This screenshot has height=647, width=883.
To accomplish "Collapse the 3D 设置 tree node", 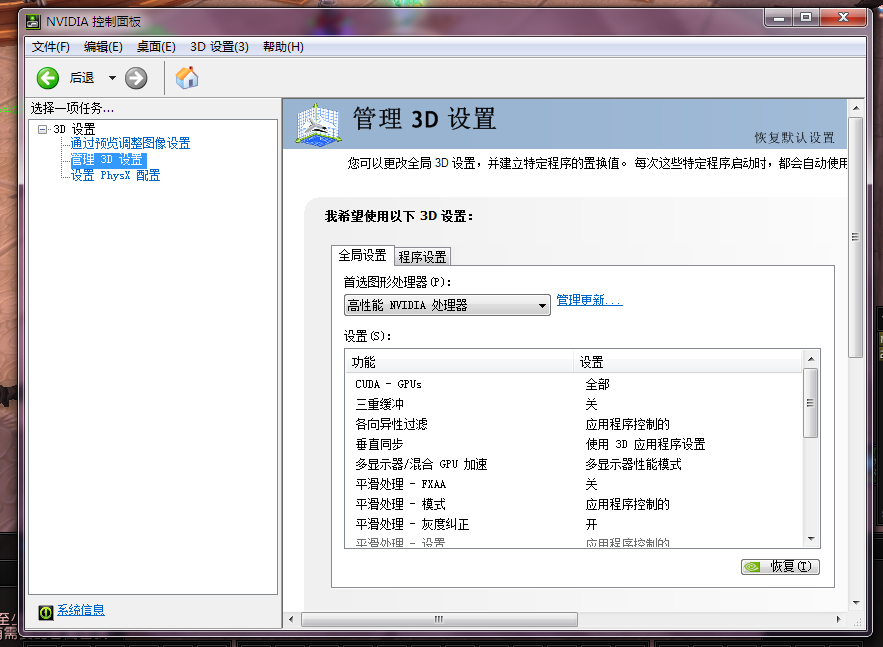I will pyautogui.click(x=42, y=130).
